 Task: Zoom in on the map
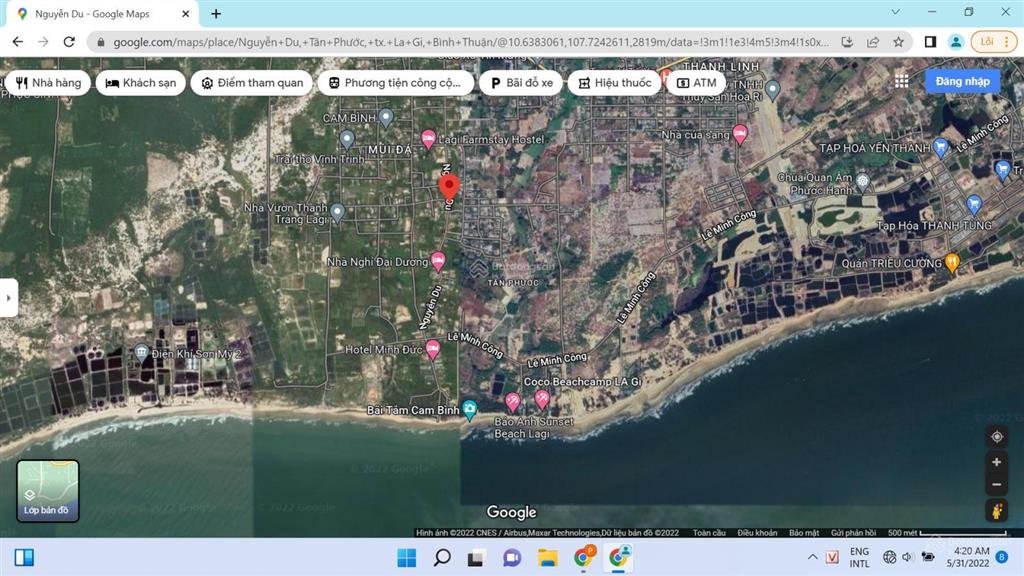[996, 462]
